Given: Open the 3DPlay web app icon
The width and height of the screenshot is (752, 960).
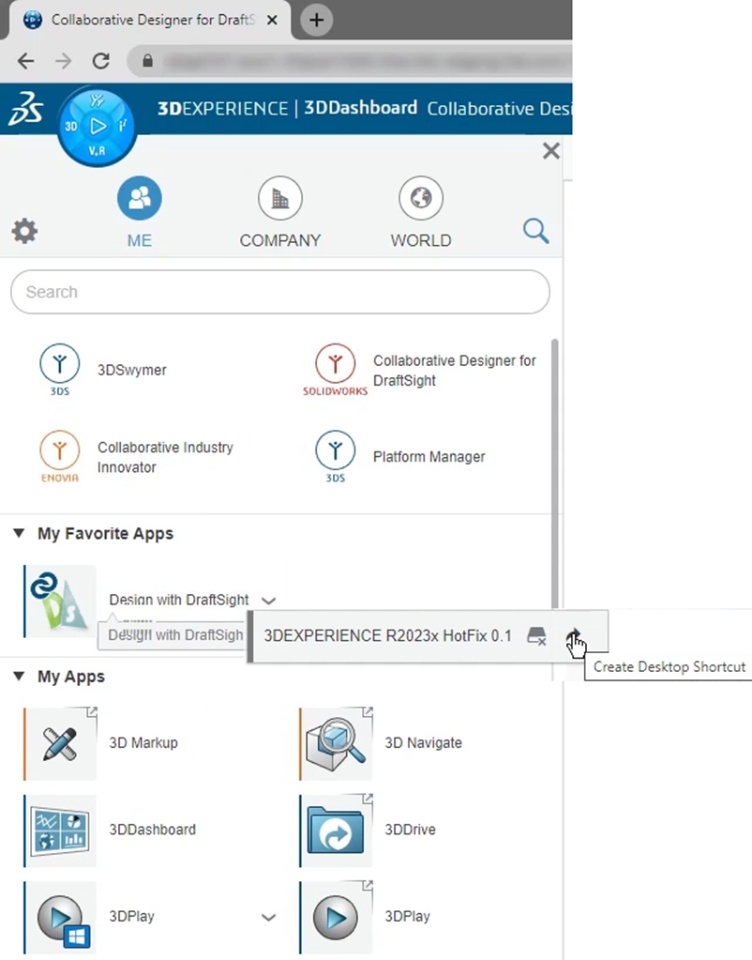Looking at the screenshot, I should [336, 917].
